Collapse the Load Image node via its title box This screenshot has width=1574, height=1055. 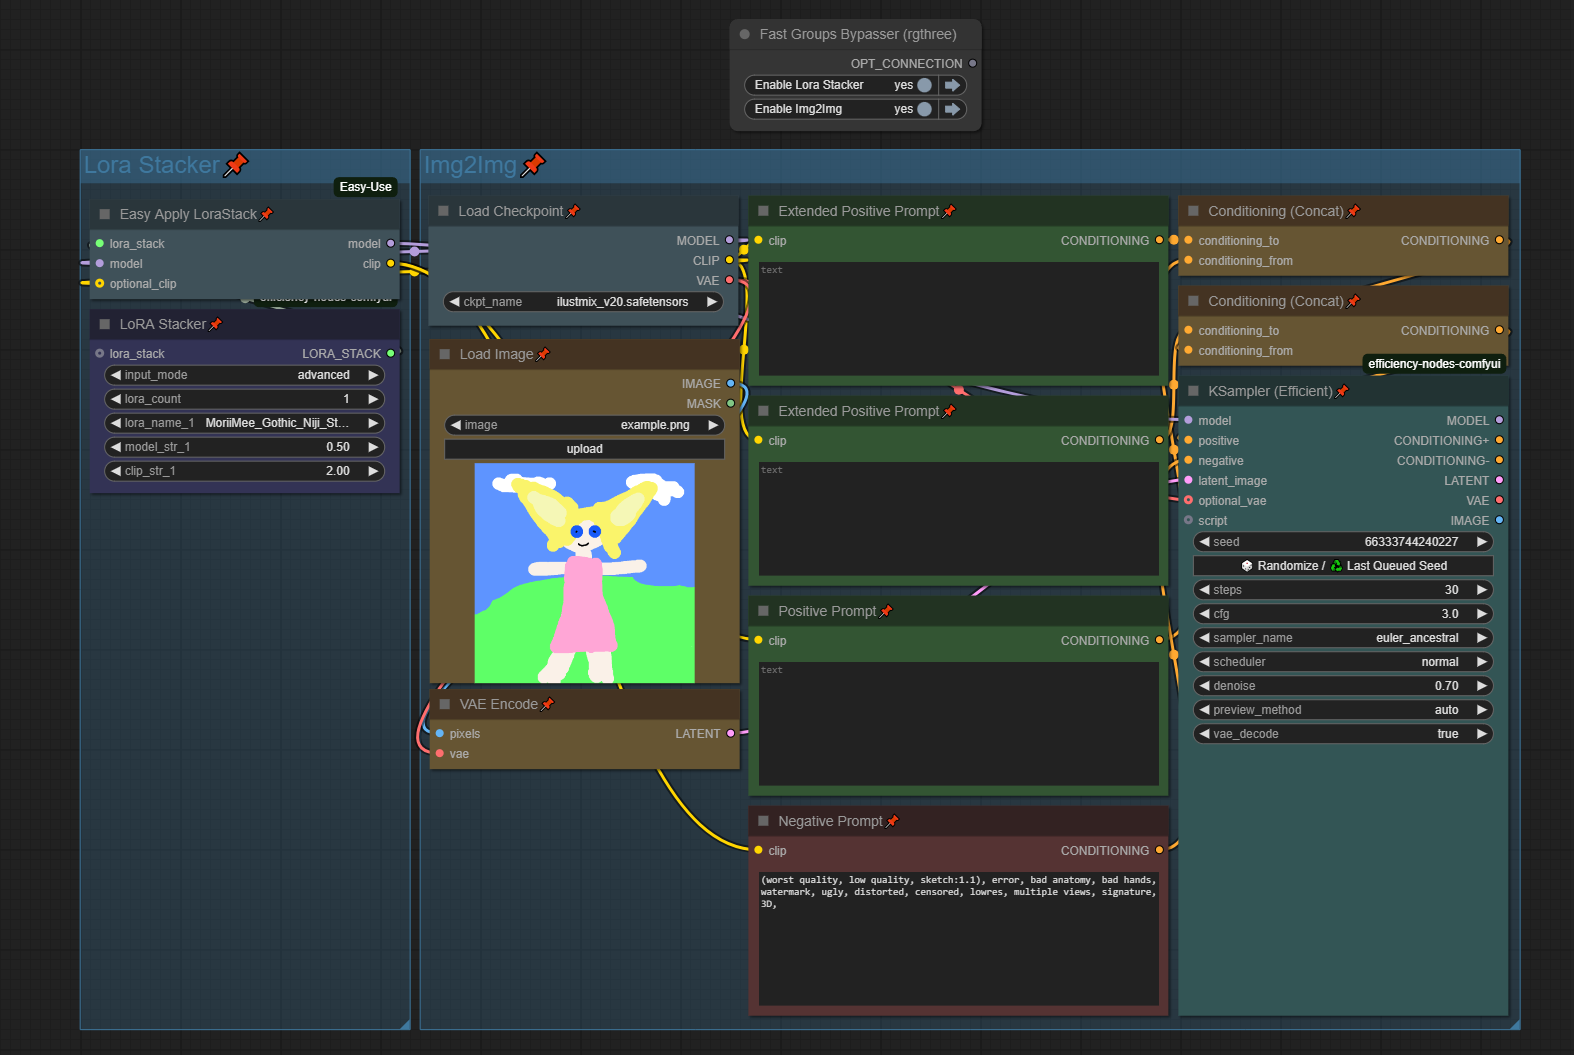[445, 354]
